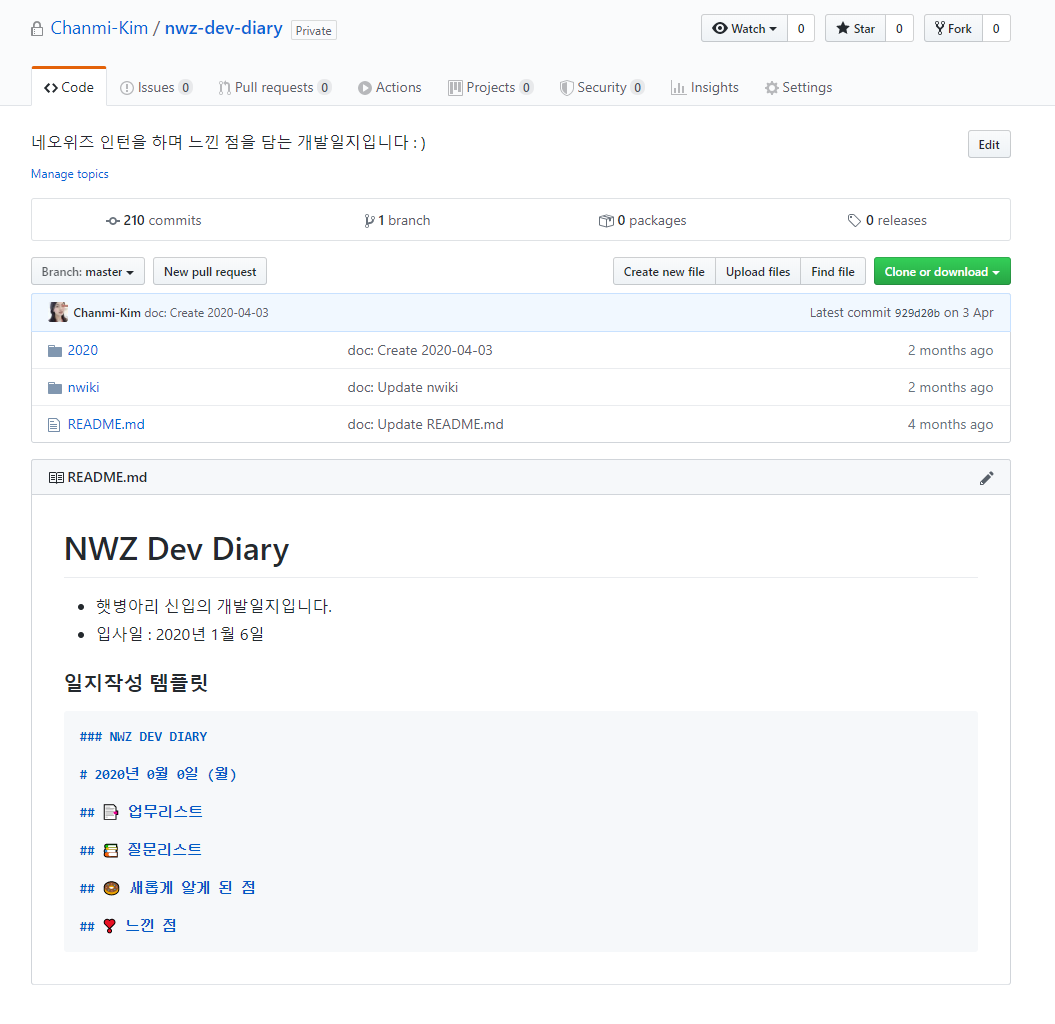Screen dimensions: 1055x1024
Task: Open the commit message doc: Update README.md
Action: (x=425, y=425)
